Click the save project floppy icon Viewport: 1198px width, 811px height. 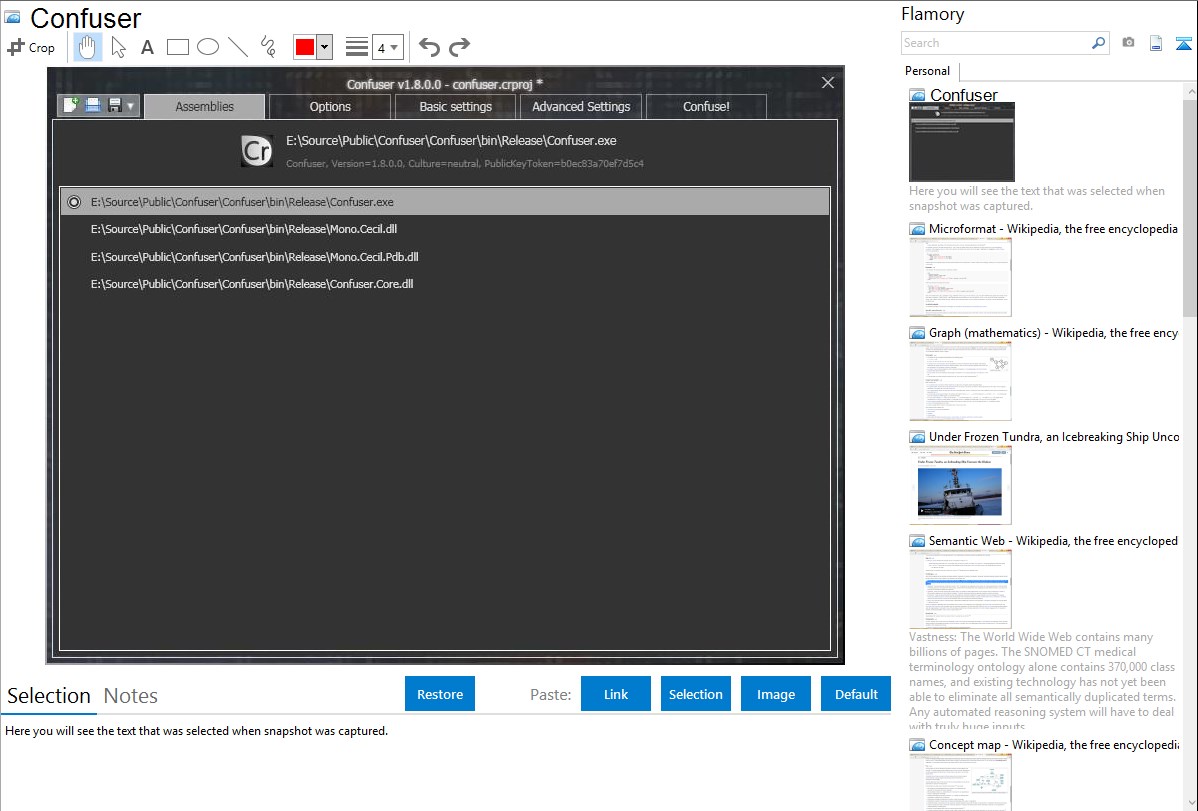pyautogui.click(x=115, y=105)
